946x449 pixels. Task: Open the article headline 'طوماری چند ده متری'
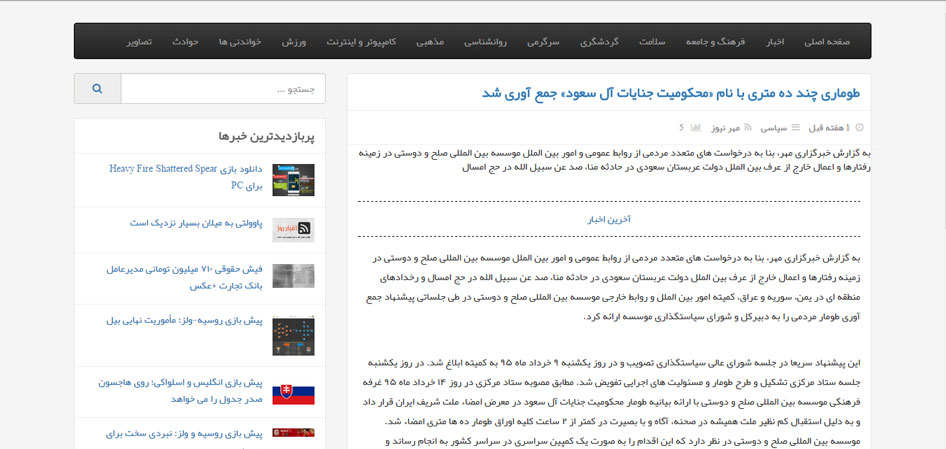671,93
